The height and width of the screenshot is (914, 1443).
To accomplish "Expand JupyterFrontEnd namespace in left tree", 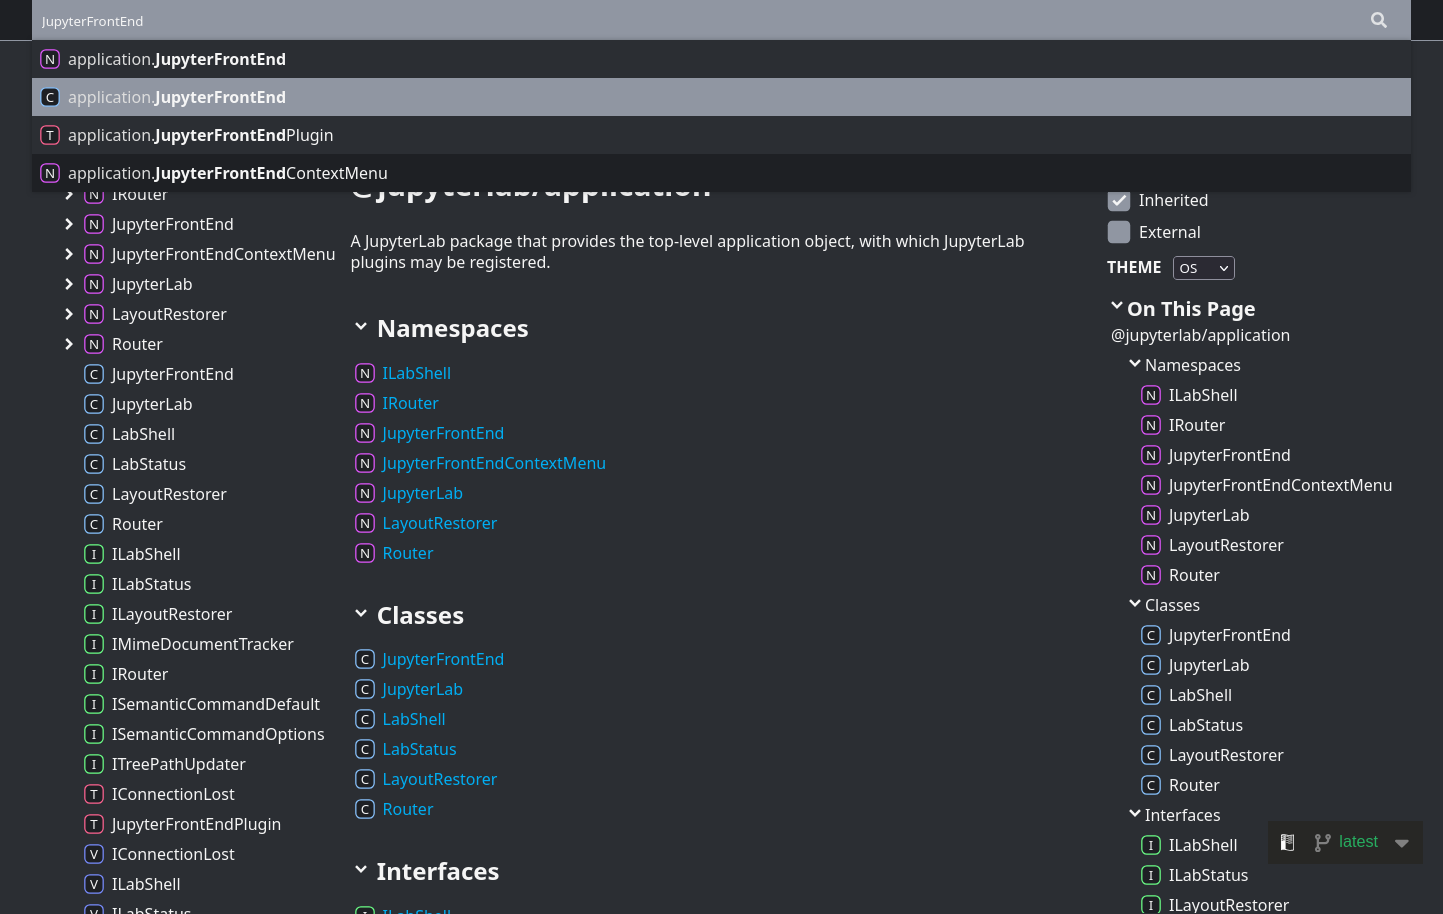I will click(x=69, y=224).
